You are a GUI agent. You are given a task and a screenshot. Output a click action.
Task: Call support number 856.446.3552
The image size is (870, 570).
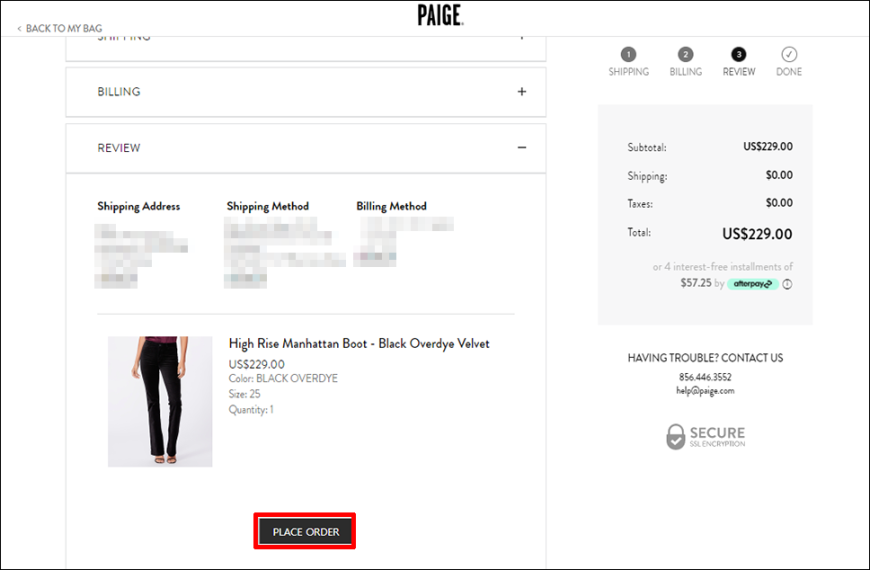click(705, 377)
